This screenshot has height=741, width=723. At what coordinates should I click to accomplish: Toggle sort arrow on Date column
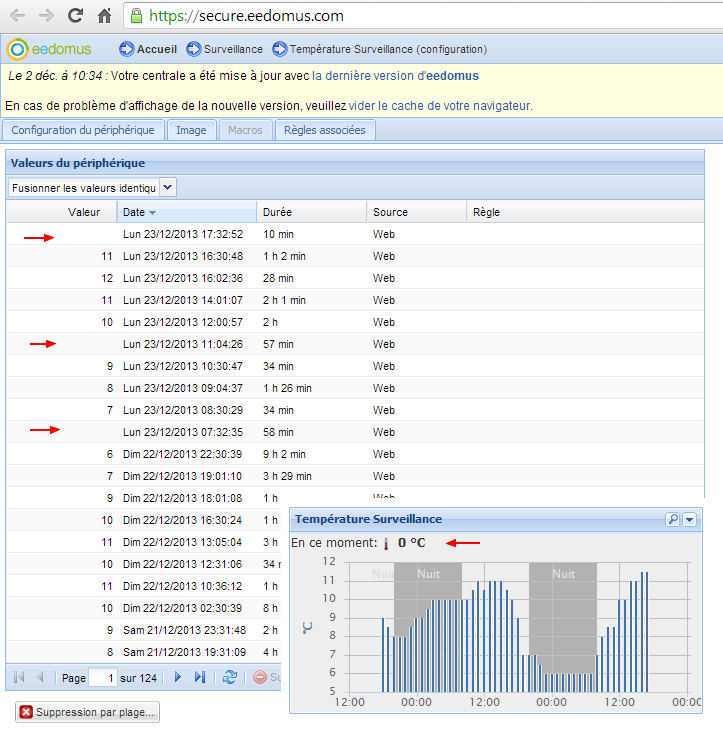(152, 213)
